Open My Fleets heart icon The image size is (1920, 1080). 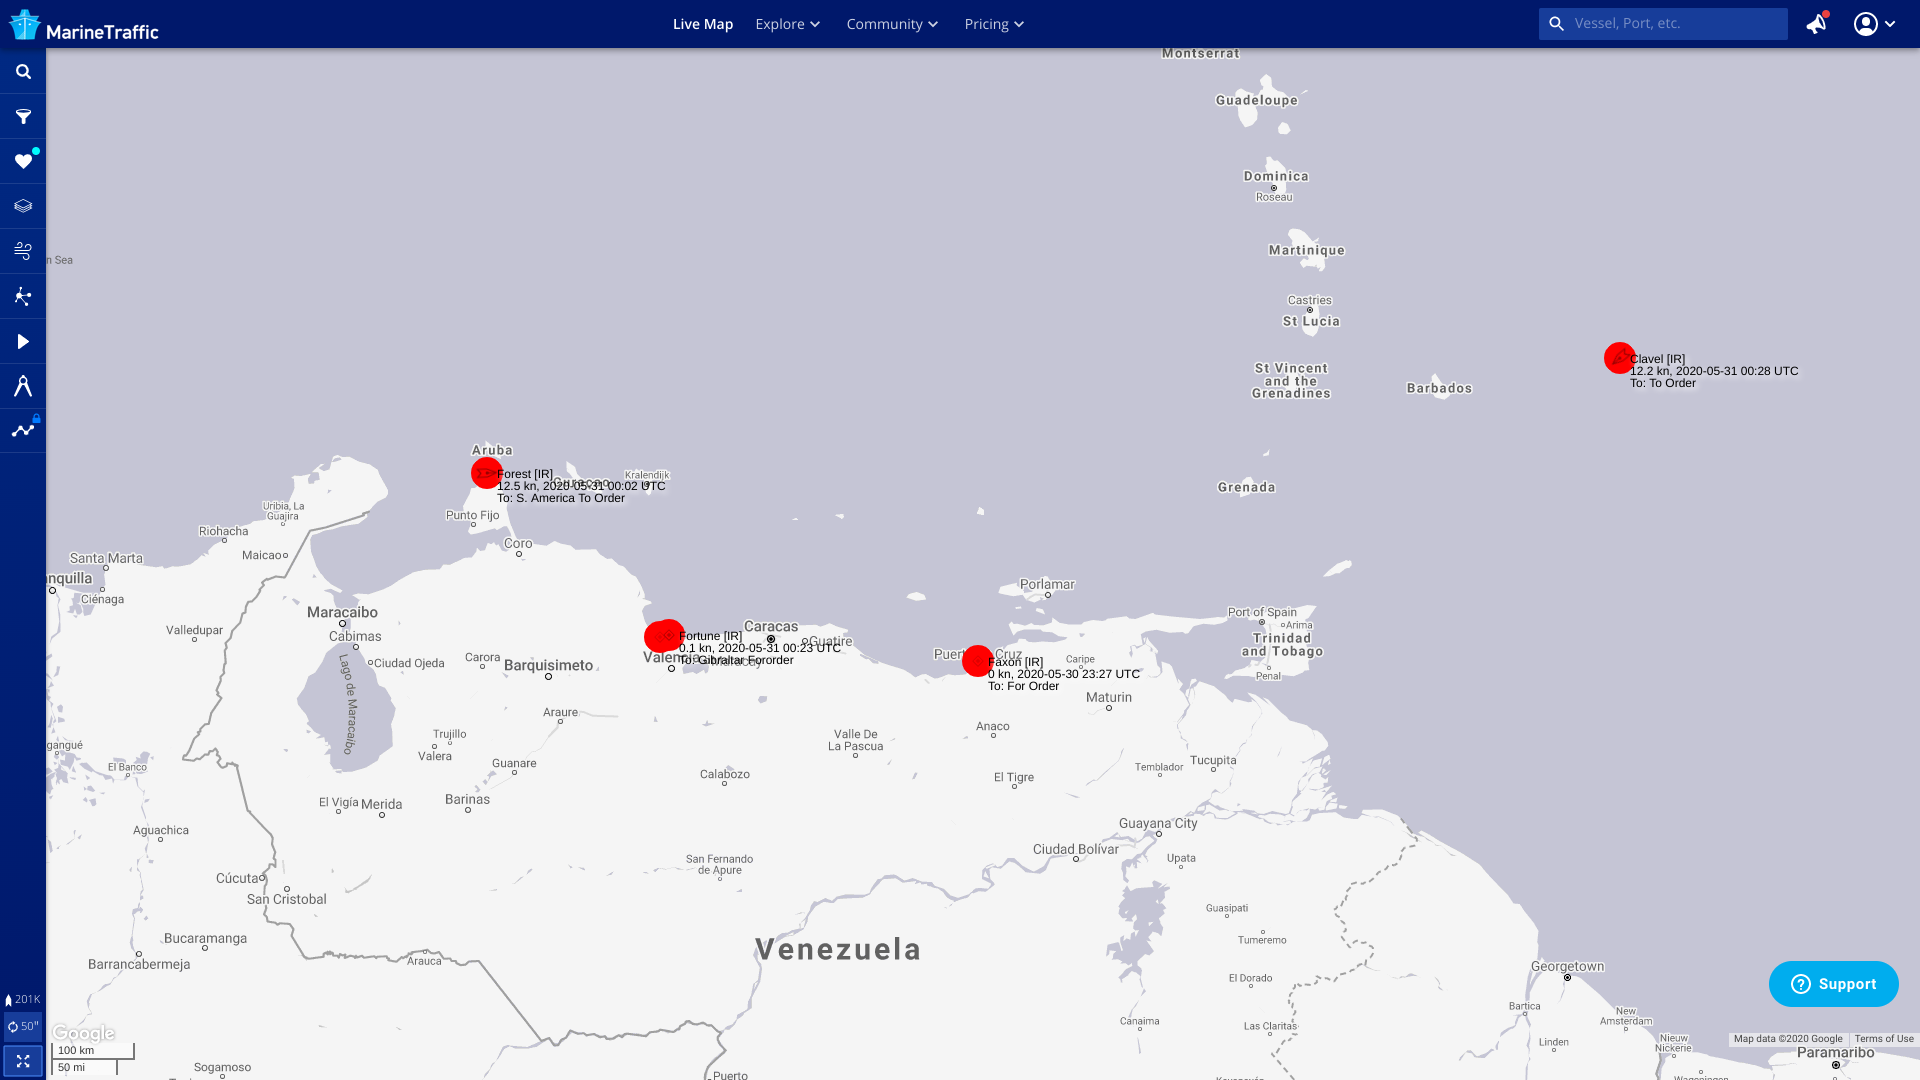23,162
